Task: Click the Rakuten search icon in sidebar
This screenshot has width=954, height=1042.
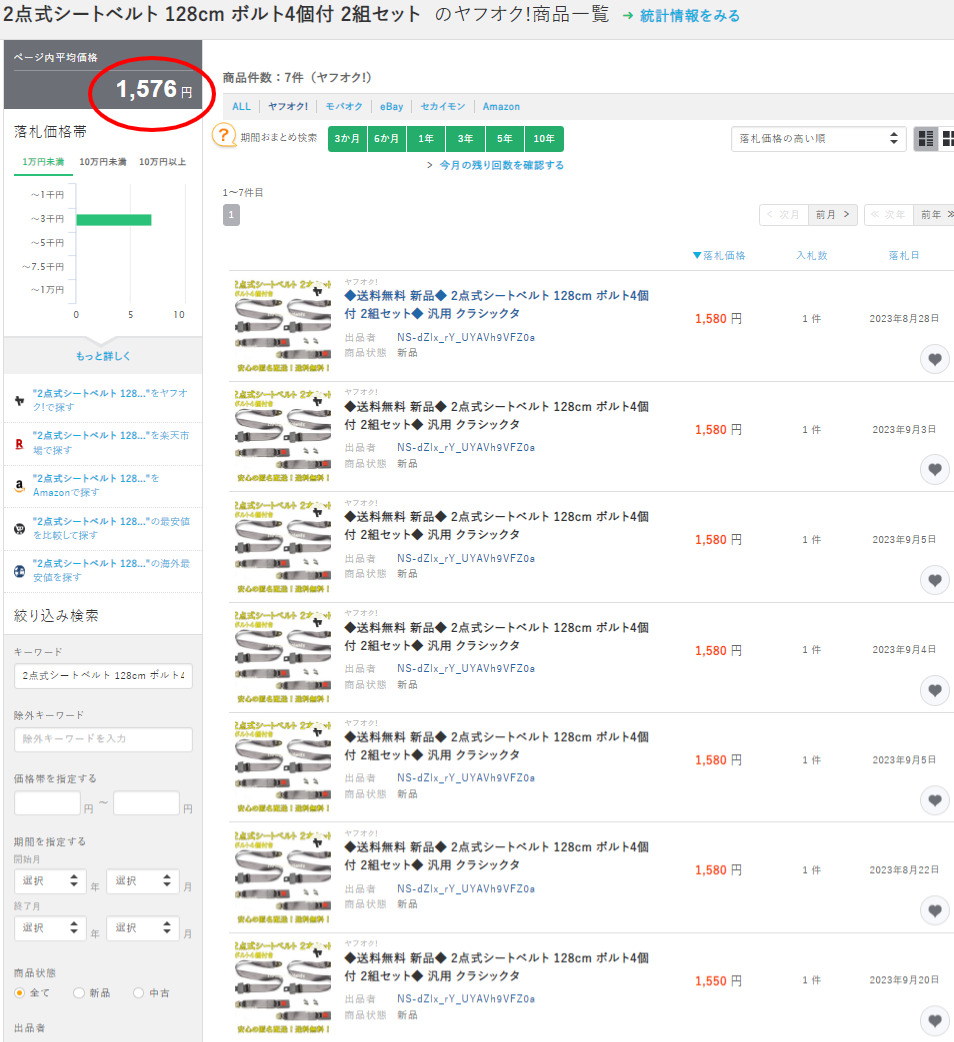Action: click(x=19, y=443)
